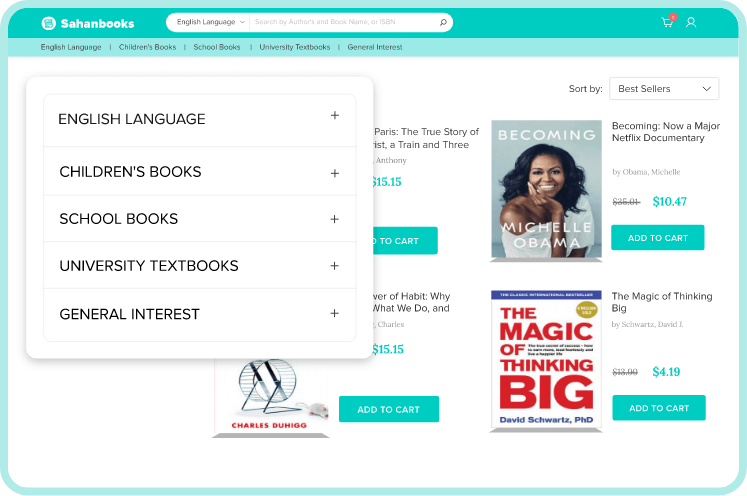Click the Sahanbooks logo
The image size is (747, 496).
coord(88,23)
